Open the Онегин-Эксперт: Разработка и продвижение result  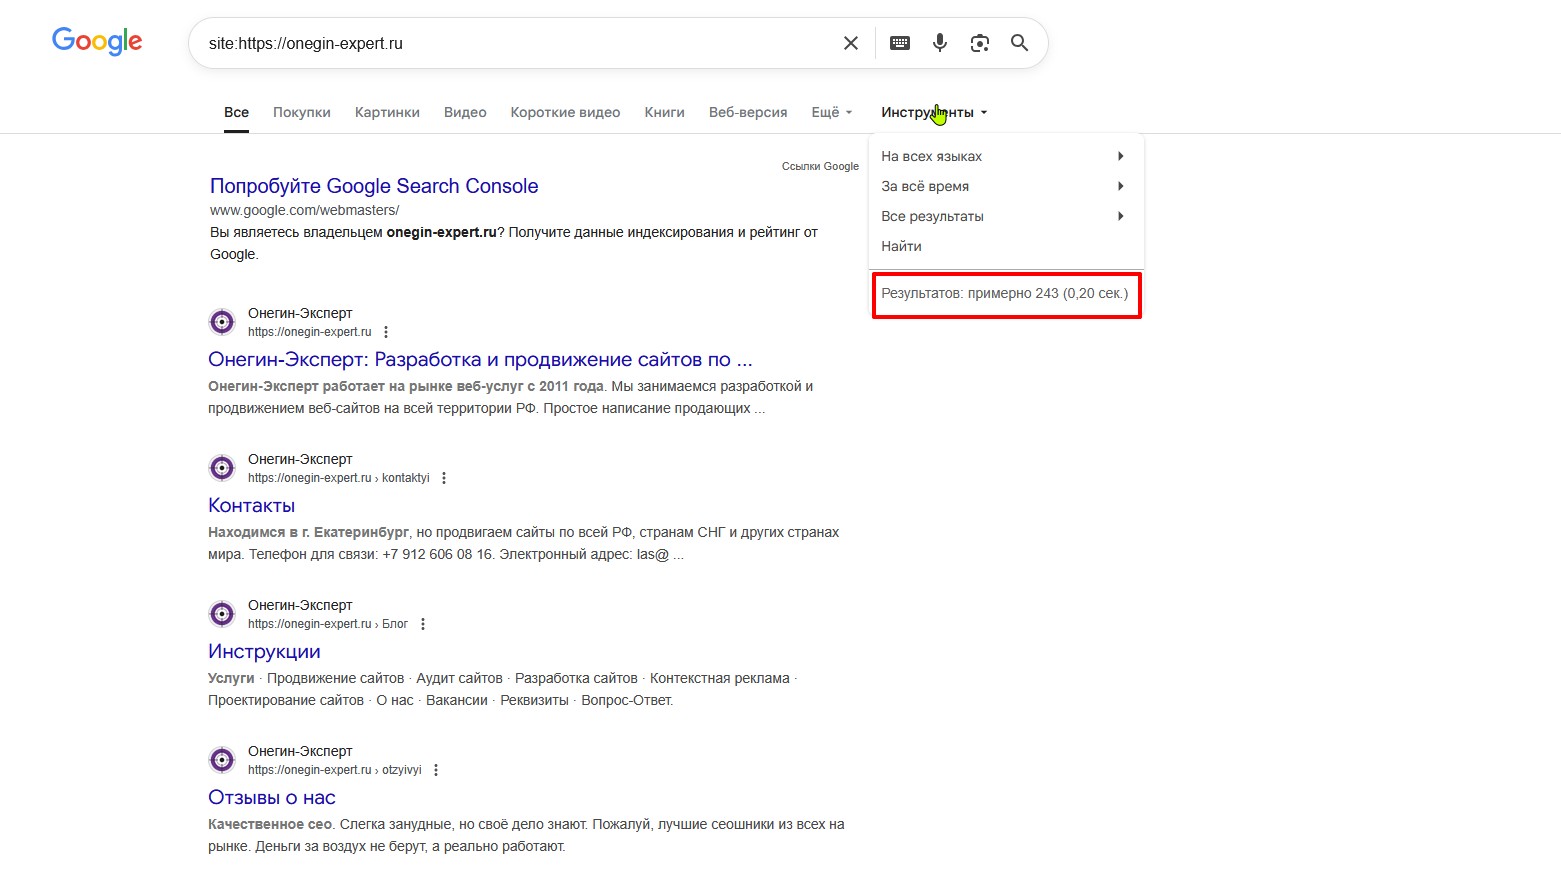coord(480,360)
